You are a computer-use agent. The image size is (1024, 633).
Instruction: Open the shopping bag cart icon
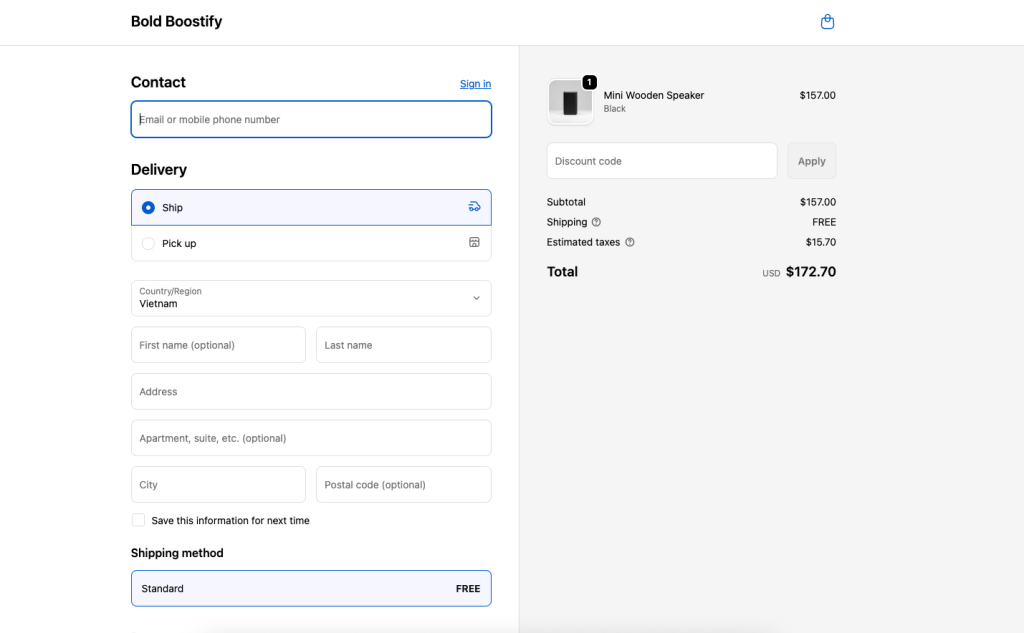pos(827,22)
